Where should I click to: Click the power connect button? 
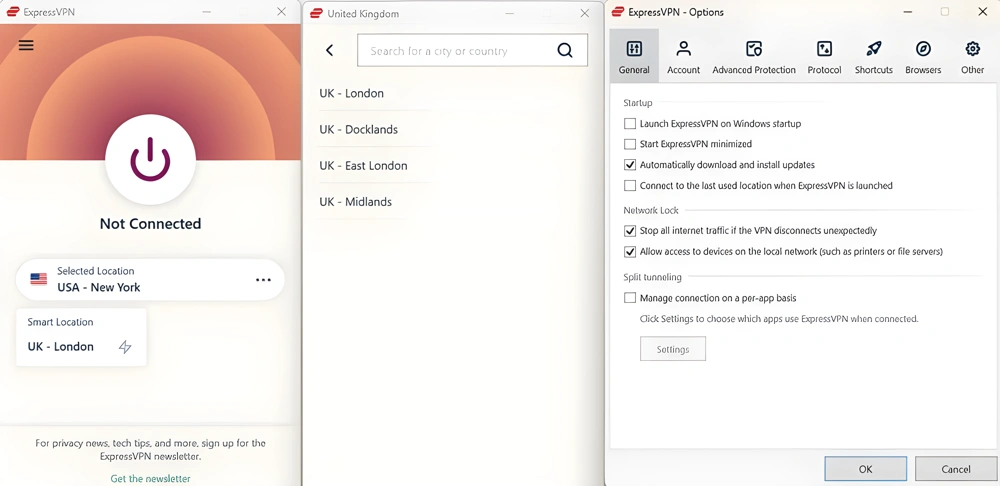(x=151, y=159)
